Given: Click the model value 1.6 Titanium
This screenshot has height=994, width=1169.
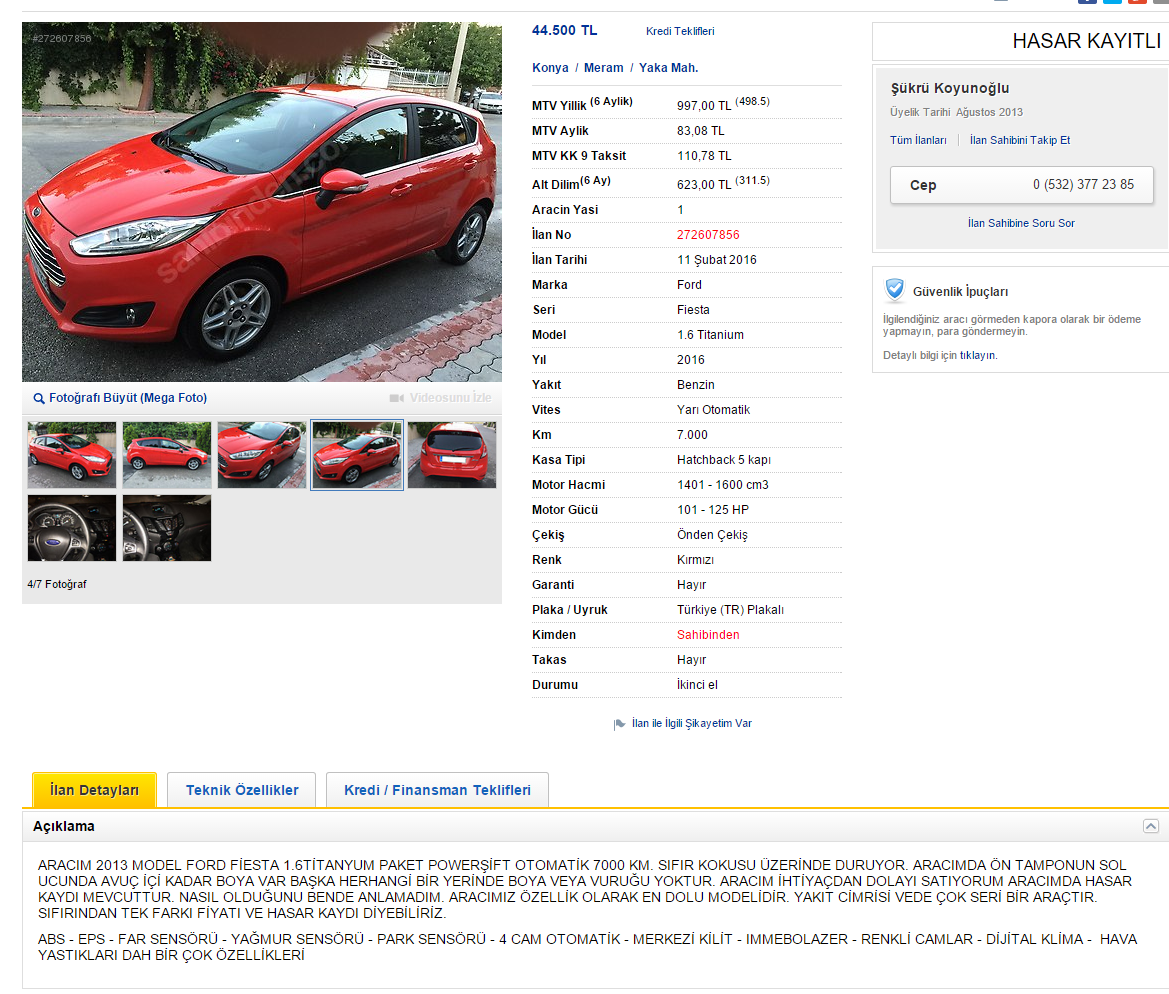Looking at the screenshot, I should 710,335.
